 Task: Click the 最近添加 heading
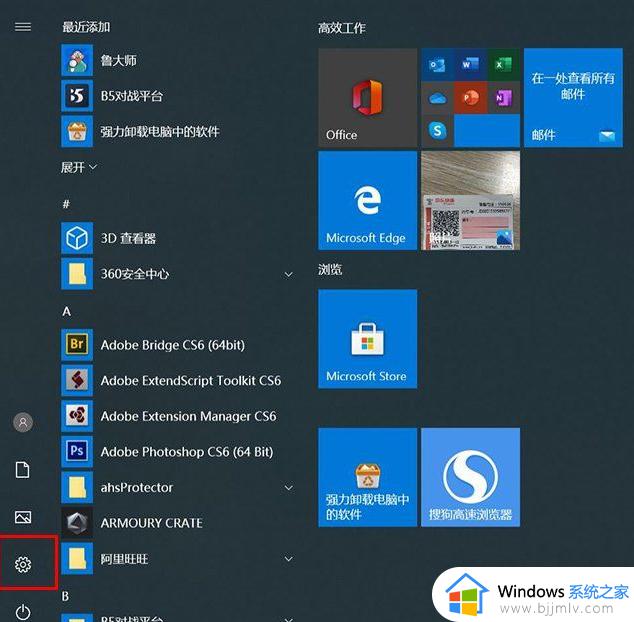(x=86, y=27)
